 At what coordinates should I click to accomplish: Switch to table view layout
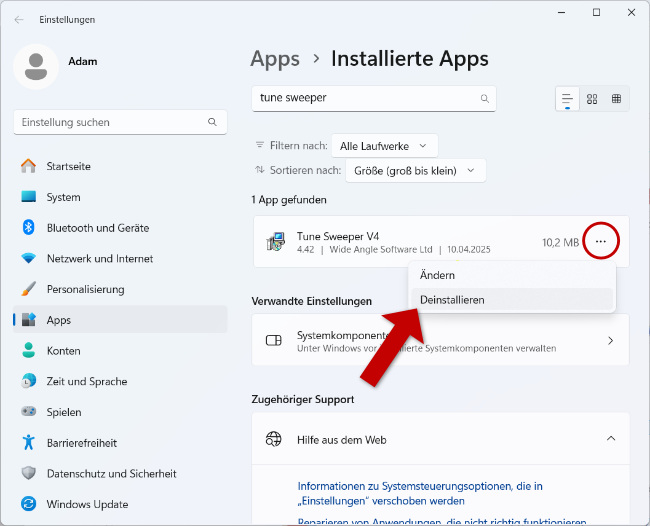click(x=616, y=99)
